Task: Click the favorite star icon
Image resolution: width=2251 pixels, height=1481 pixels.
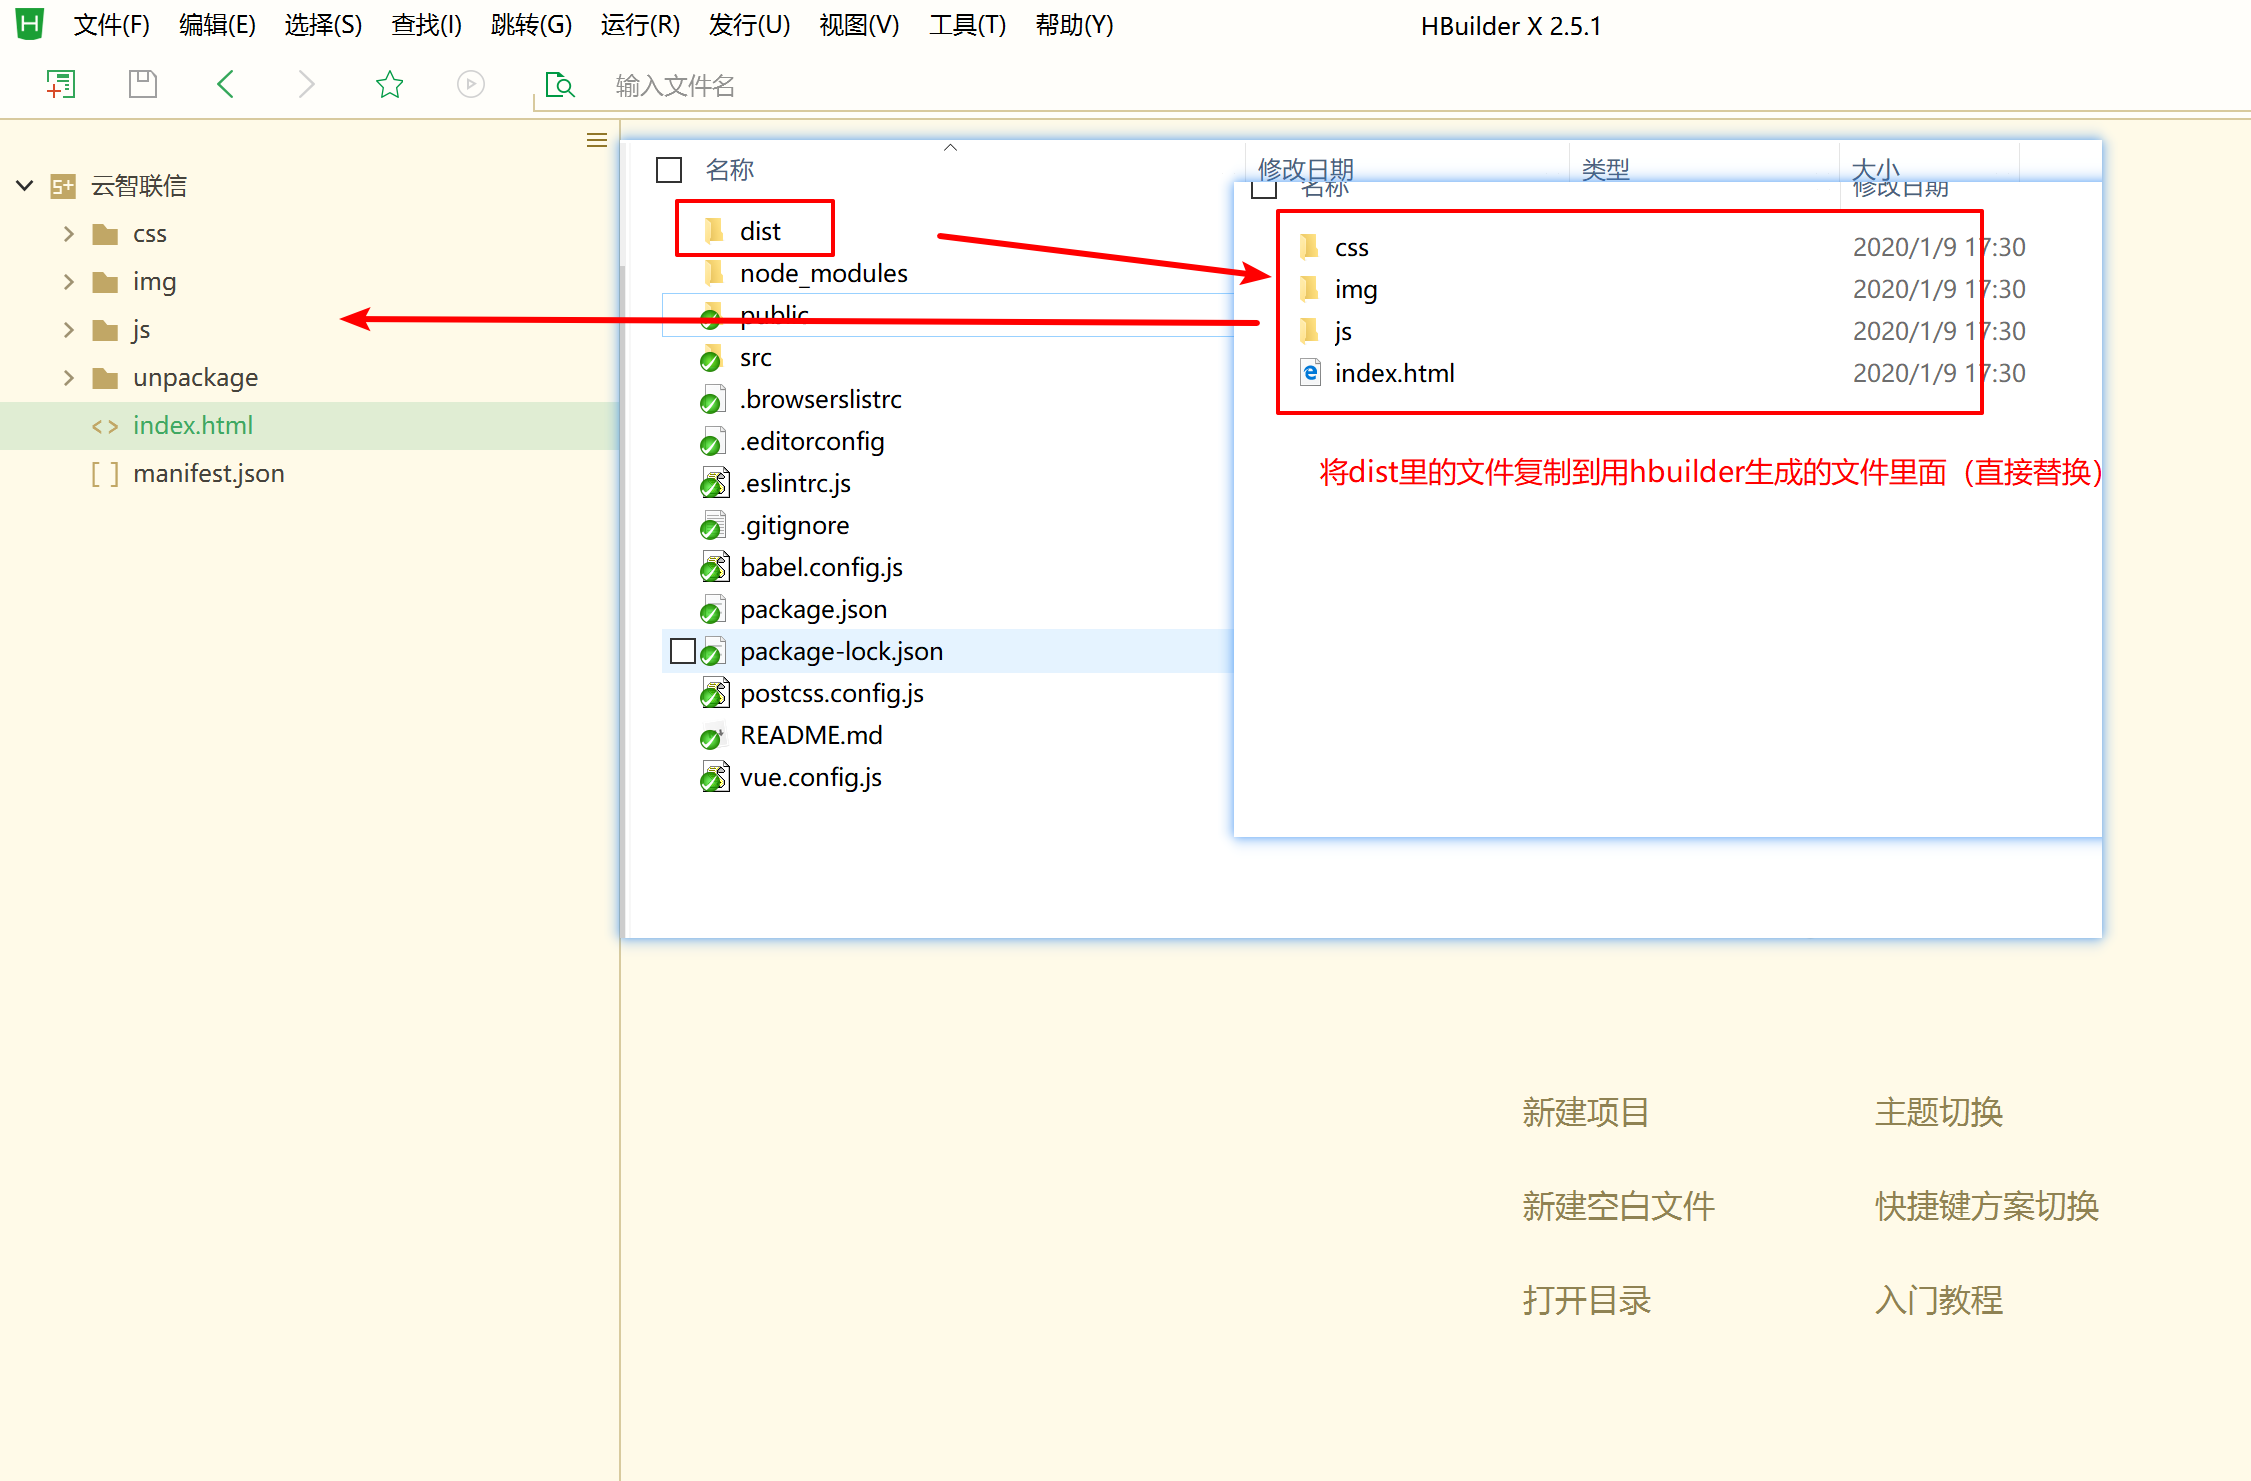Action: tap(389, 84)
